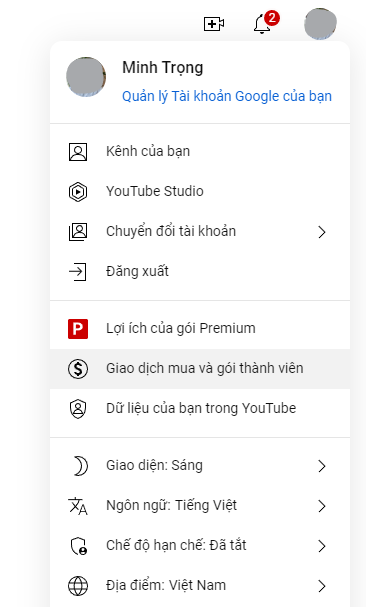Click the translate language icon
The image size is (379, 607).
78,506
